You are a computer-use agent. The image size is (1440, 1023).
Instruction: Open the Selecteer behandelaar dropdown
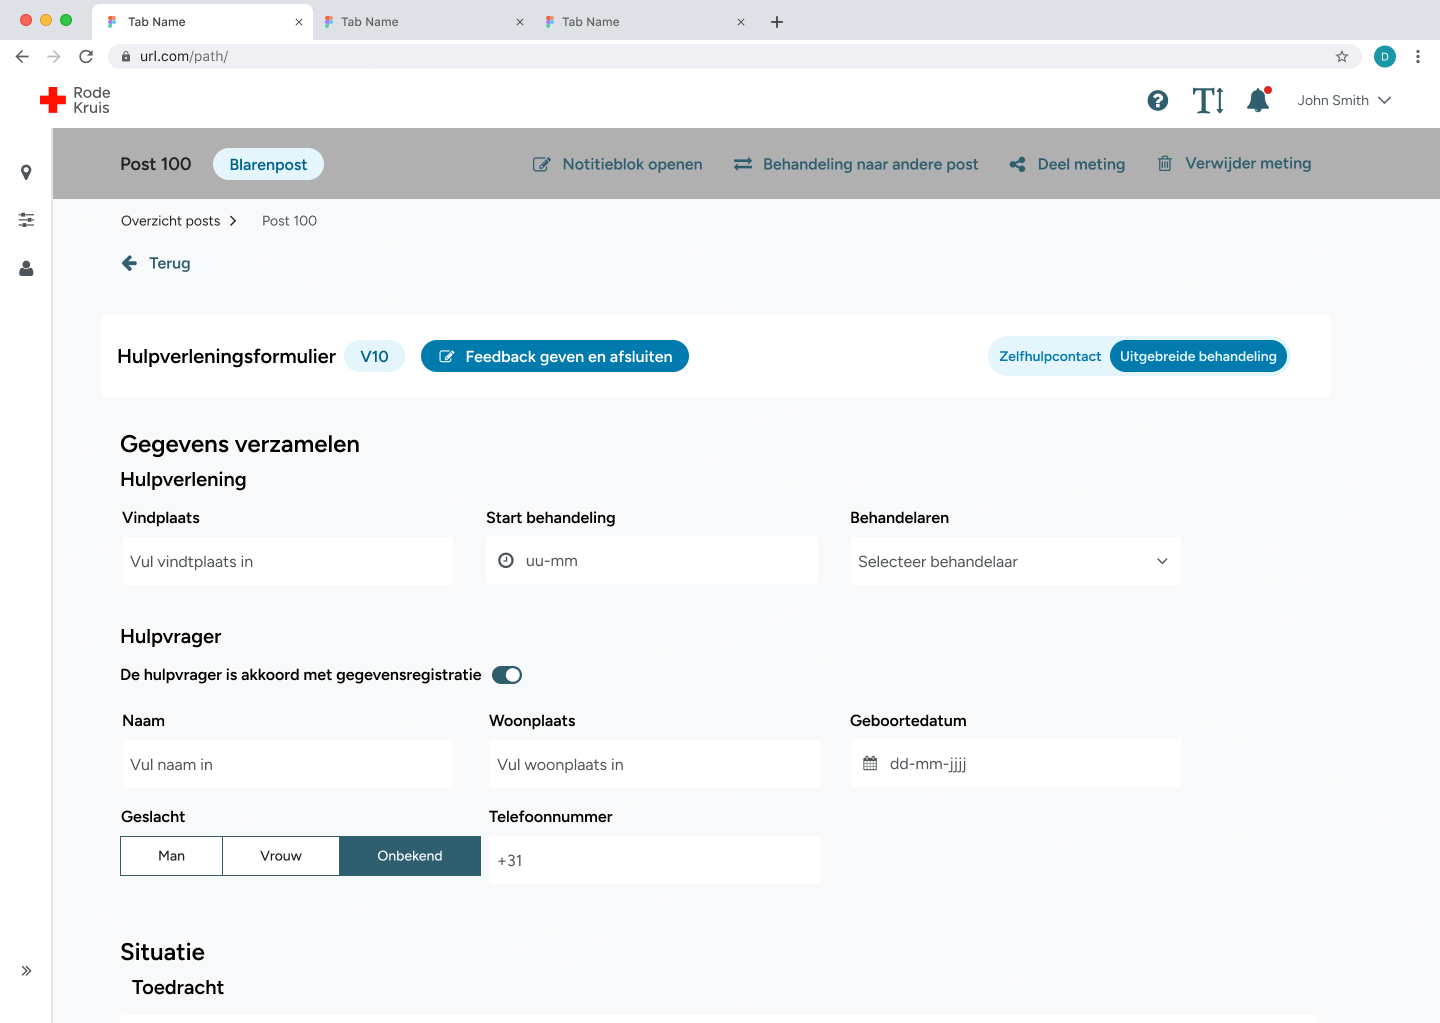pyautogui.click(x=1016, y=561)
